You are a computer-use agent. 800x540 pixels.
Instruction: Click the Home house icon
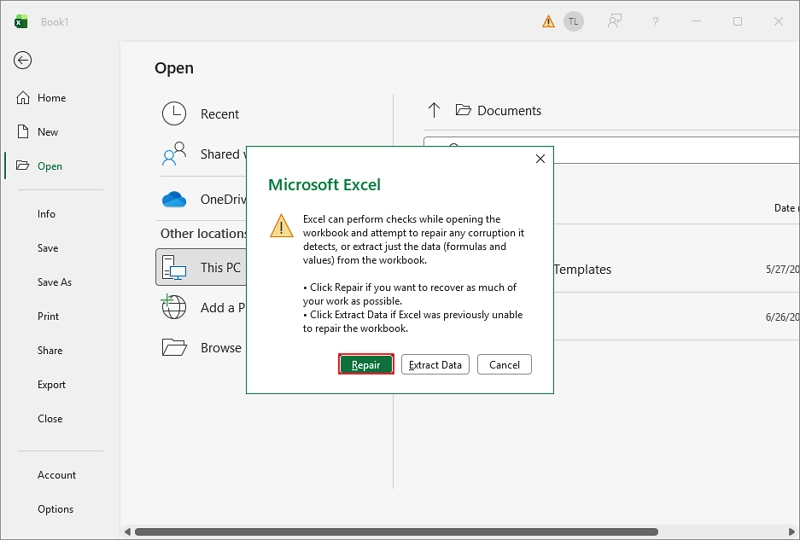click(23, 97)
